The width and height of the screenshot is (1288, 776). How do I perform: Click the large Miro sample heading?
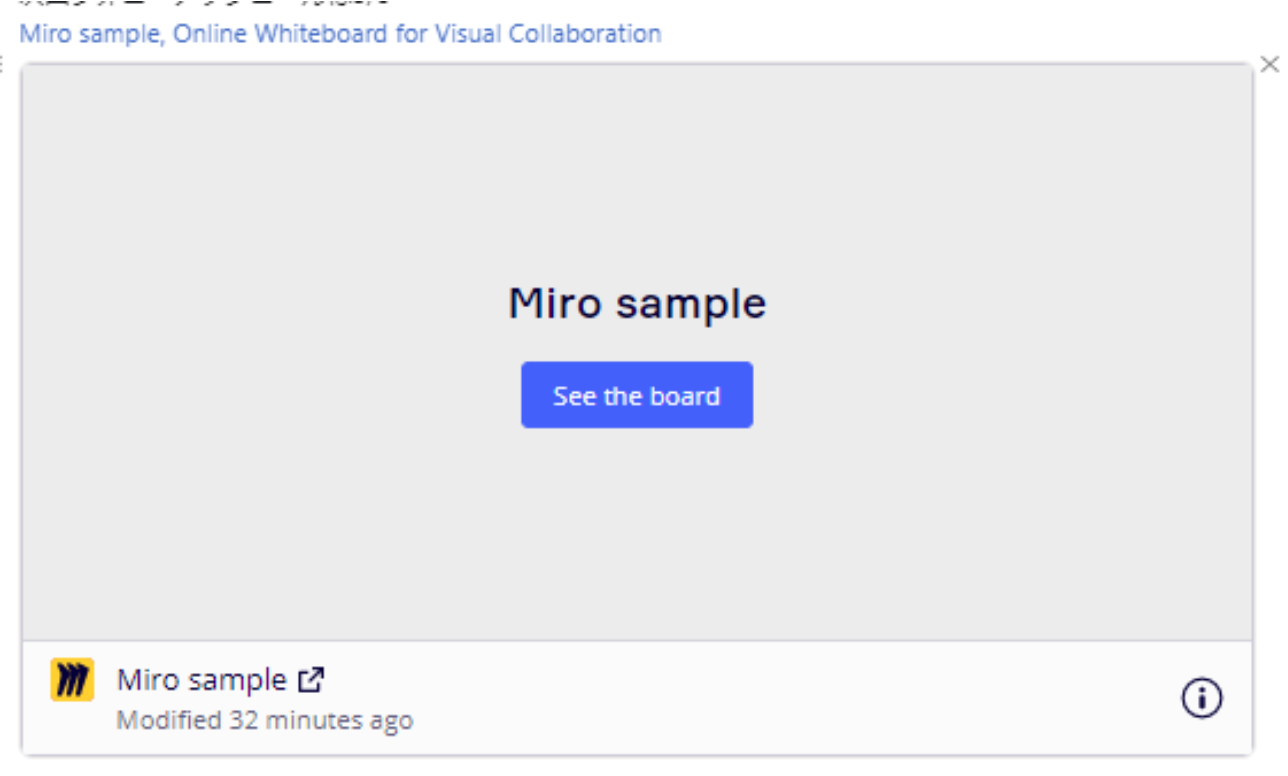[x=637, y=303]
